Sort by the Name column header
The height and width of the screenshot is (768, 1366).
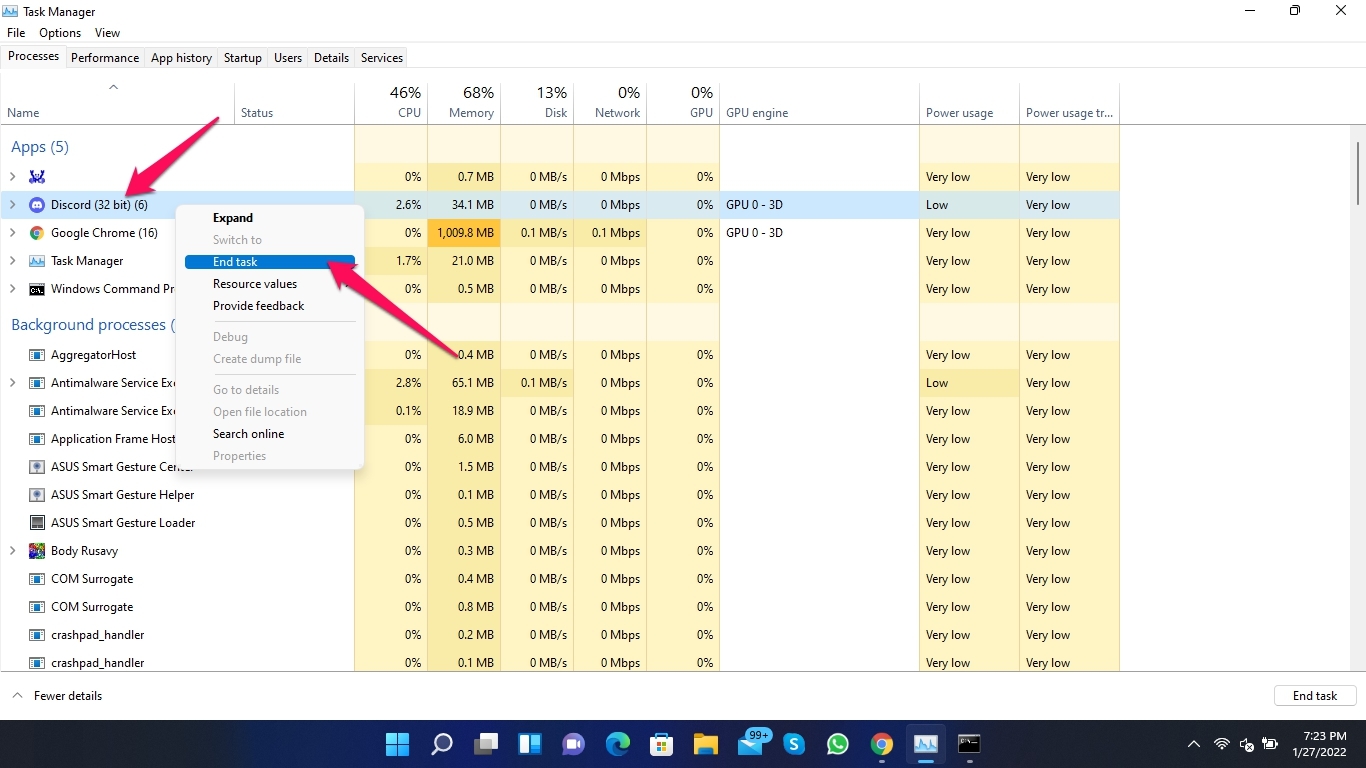[117, 101]
